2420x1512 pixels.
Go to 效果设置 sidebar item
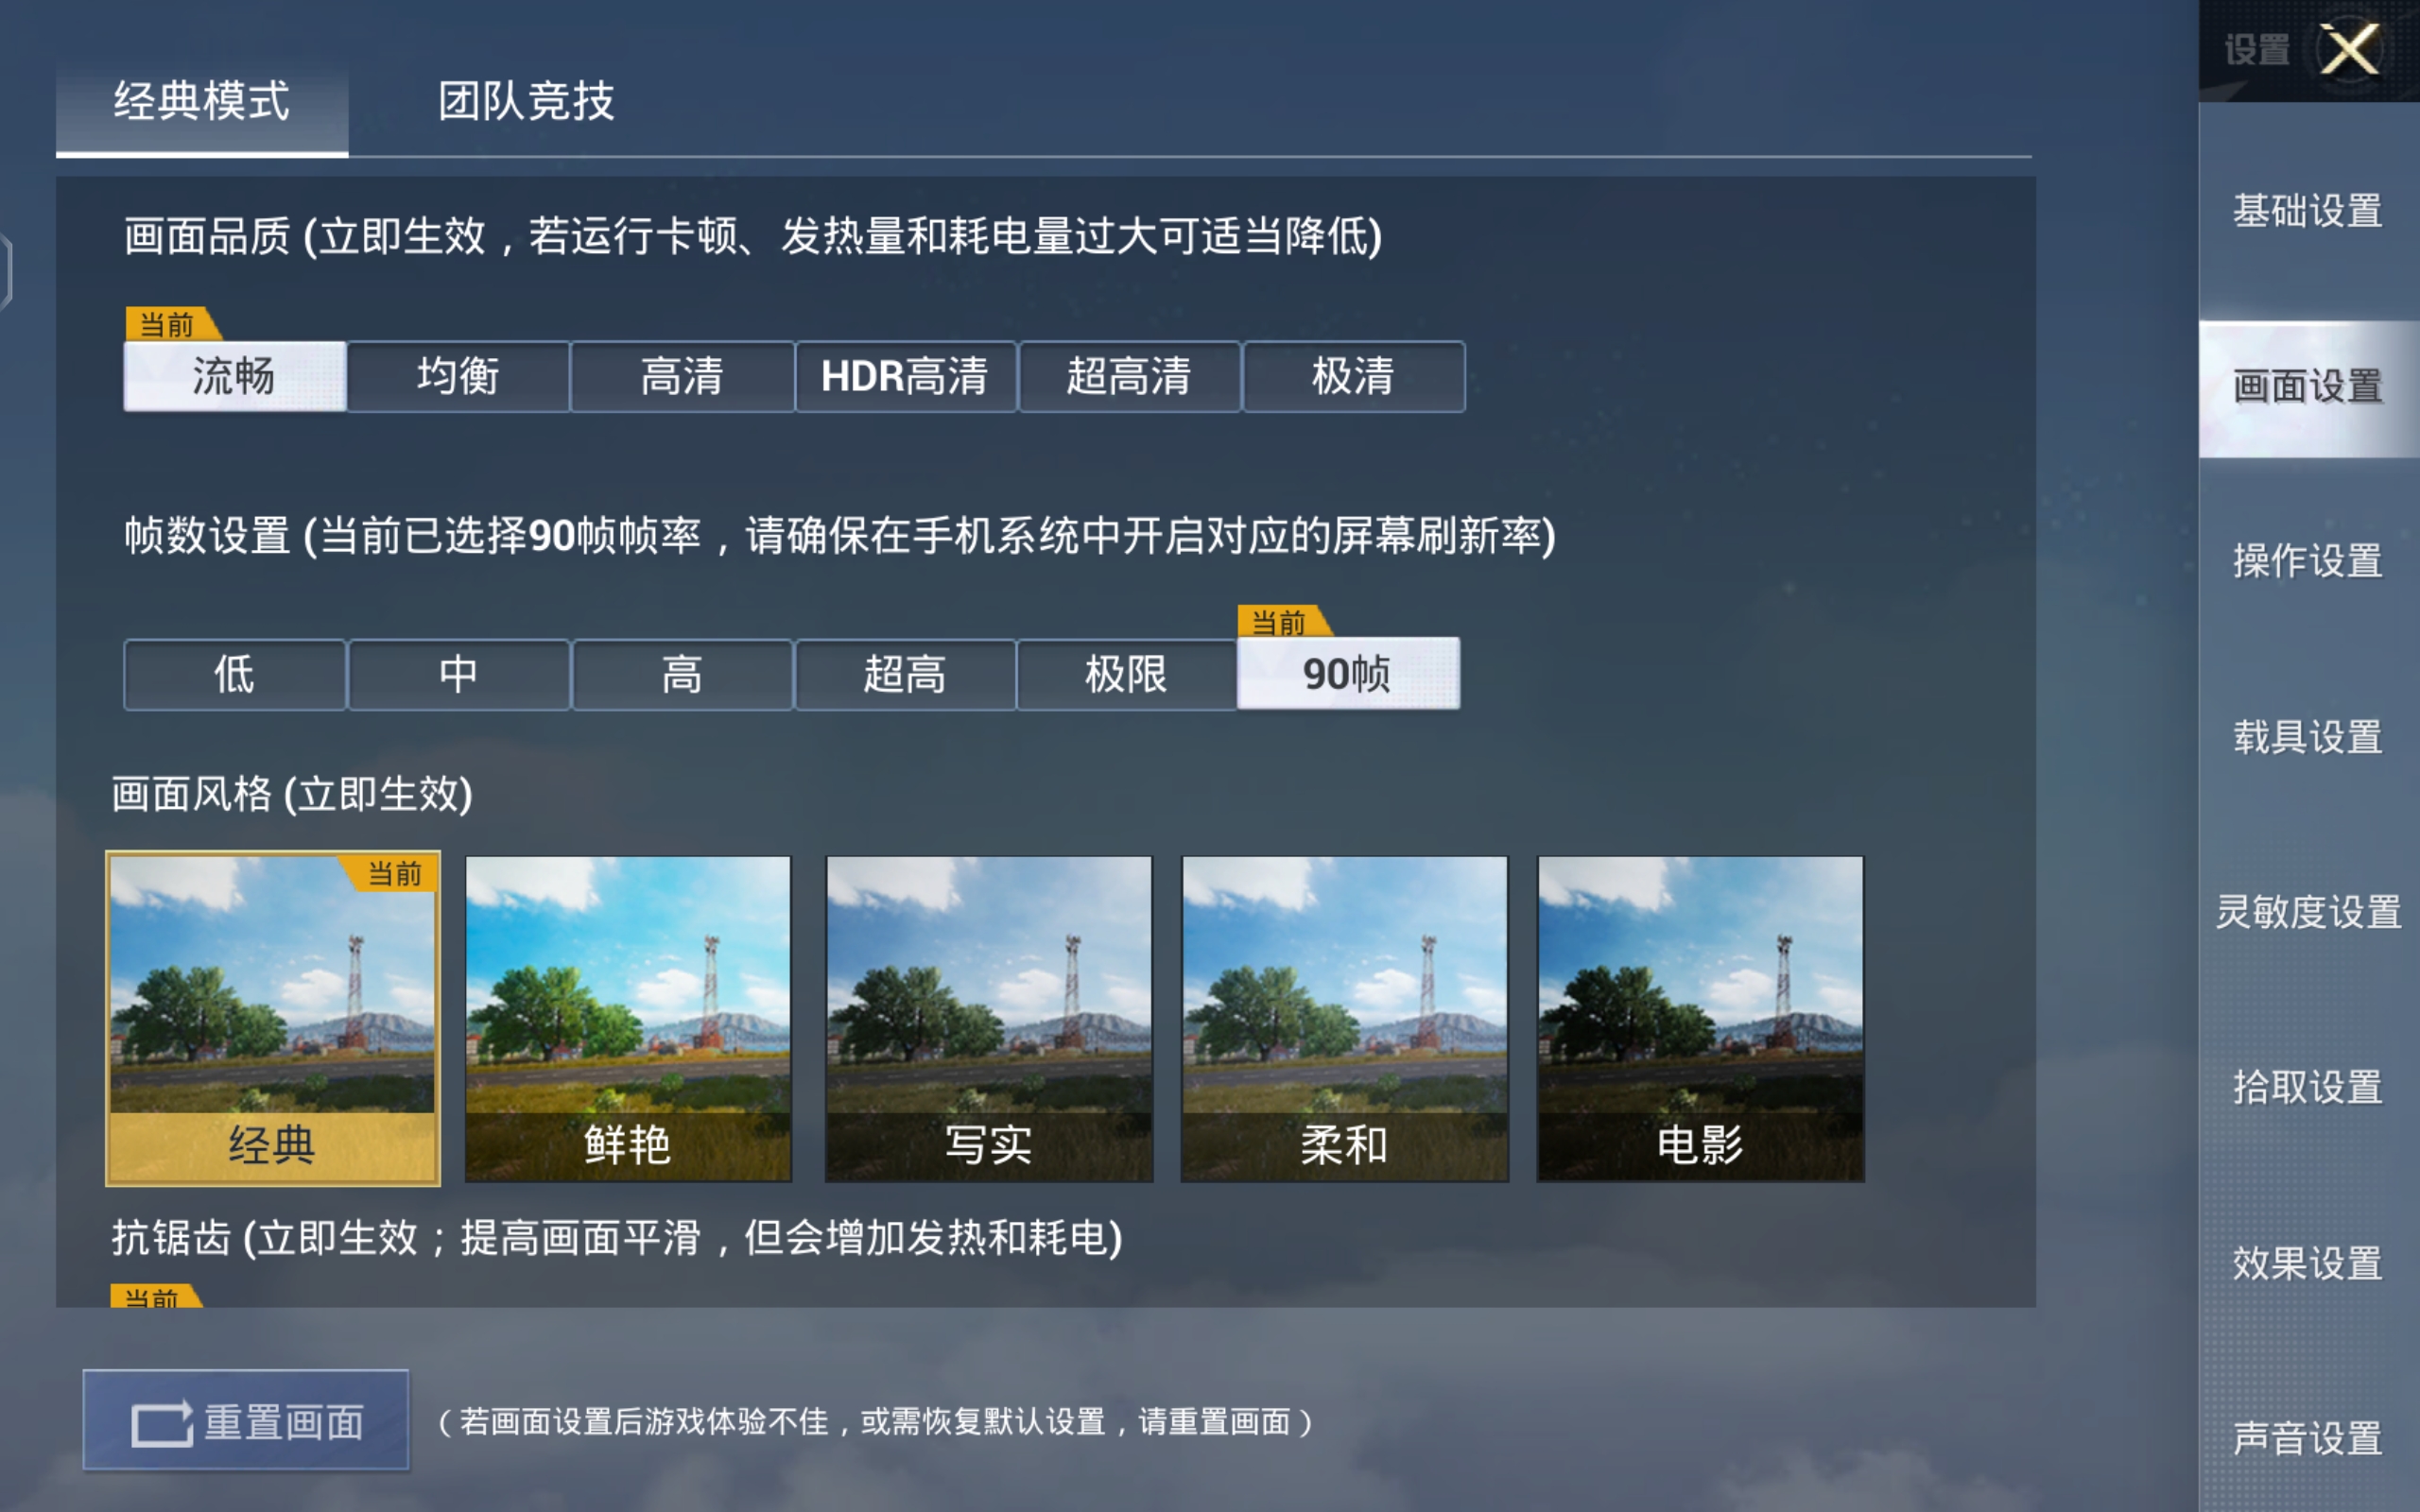coord(2308,1263)
